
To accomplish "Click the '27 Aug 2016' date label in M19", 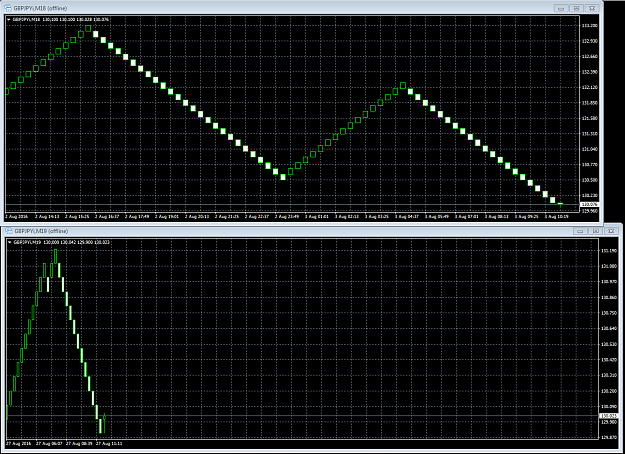I will [18, 443].
